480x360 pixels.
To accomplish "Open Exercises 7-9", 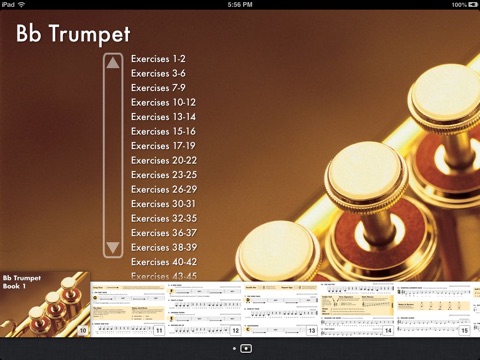I will click(x=158, y=88).
